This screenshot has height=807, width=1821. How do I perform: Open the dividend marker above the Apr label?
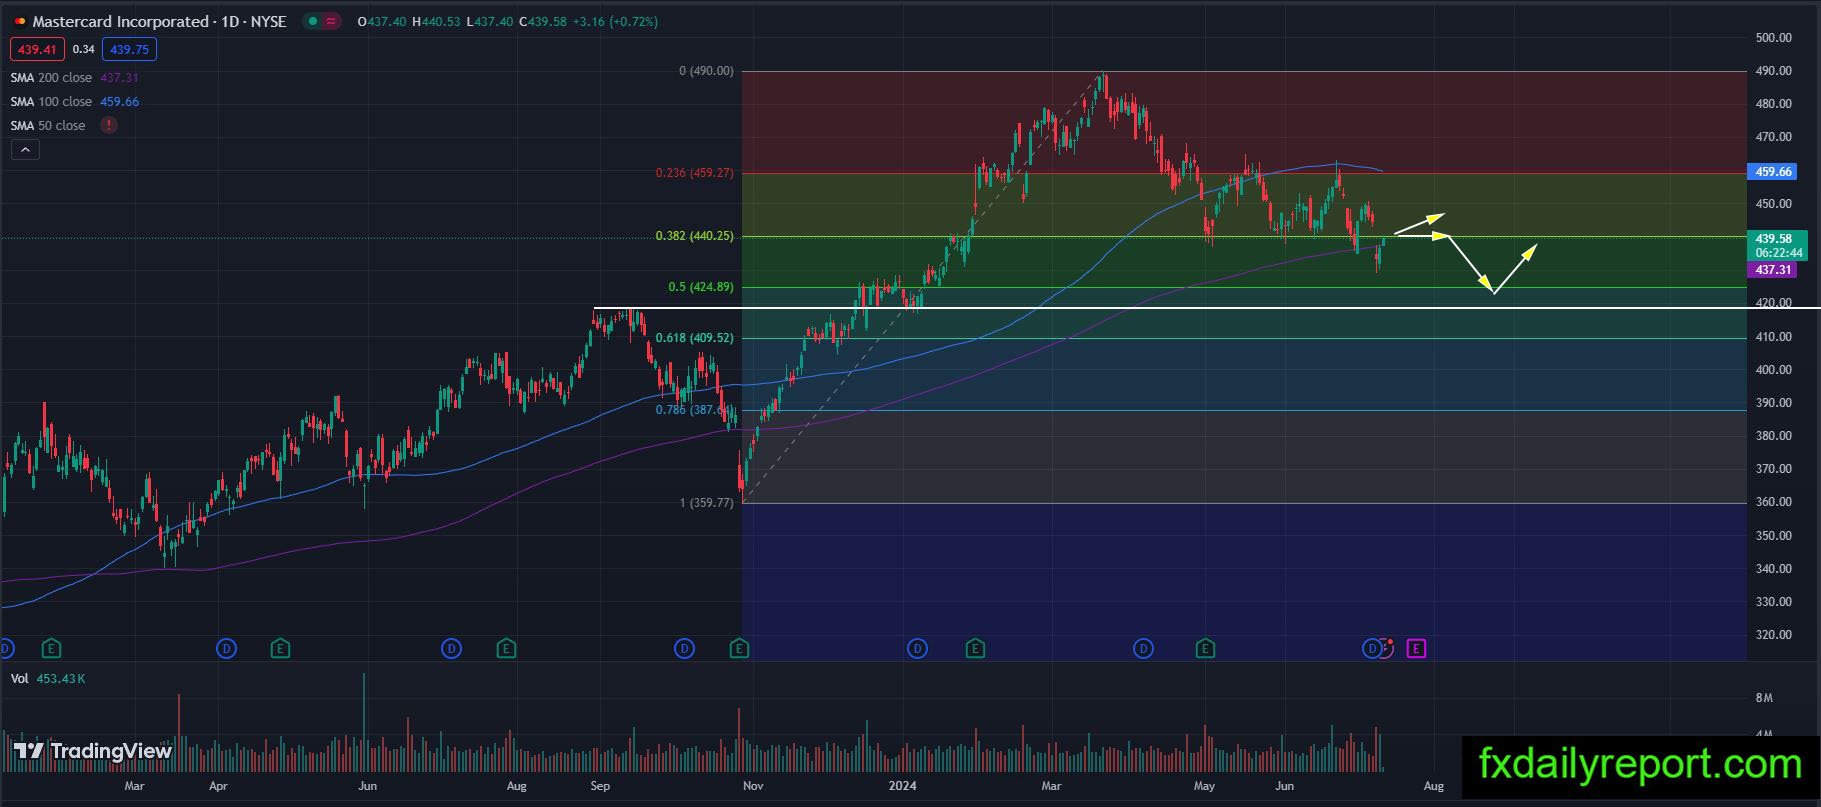(227, 649)
